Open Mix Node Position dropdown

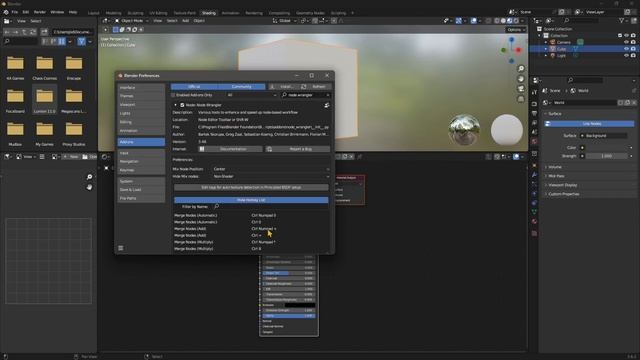tap(271, 169)
